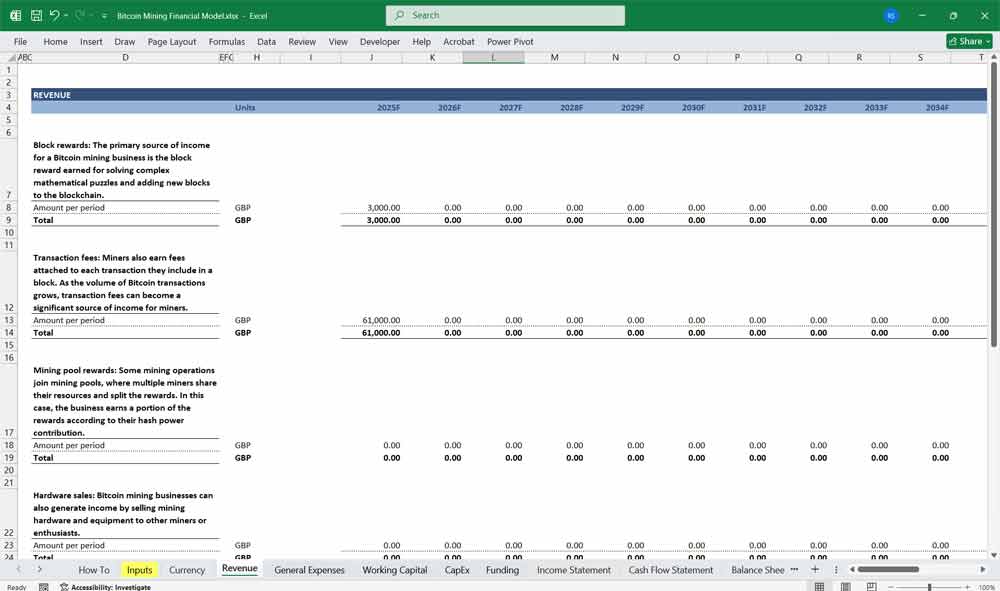This screenshot has width=1000, height=591.
Task: Open the Income Statement sheet tab
Action: pos(573,570)
